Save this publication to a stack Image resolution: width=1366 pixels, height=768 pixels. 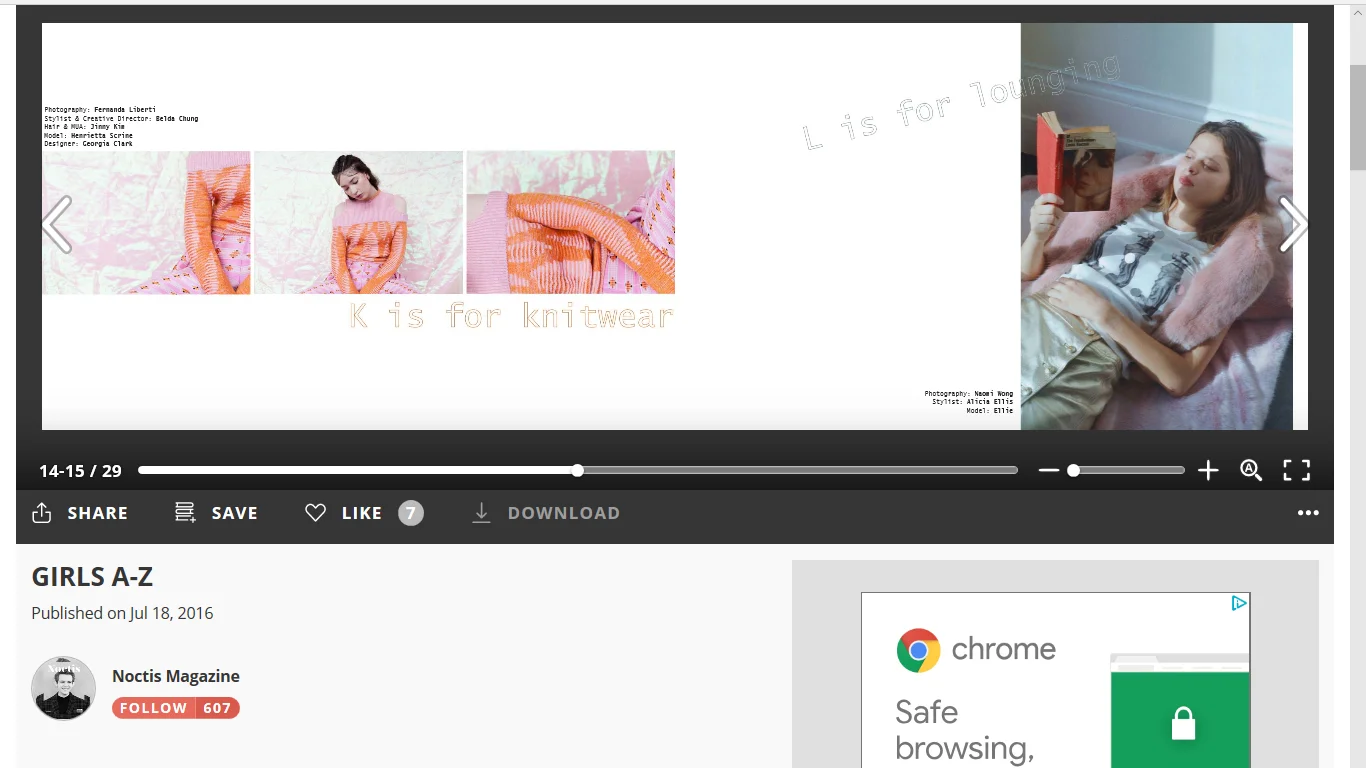click(216, 513)
